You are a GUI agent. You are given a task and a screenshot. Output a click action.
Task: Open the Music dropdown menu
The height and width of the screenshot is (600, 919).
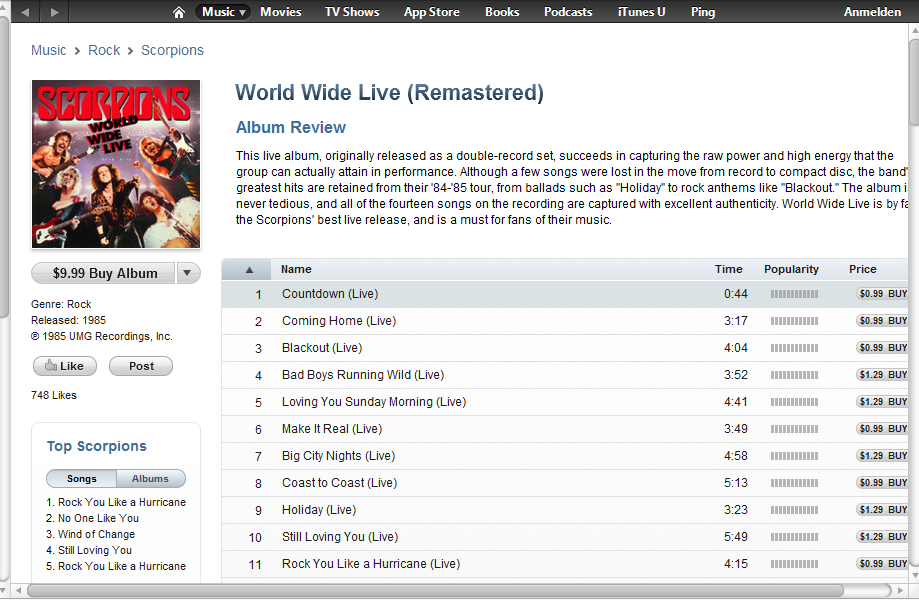[x=224, y=12]
